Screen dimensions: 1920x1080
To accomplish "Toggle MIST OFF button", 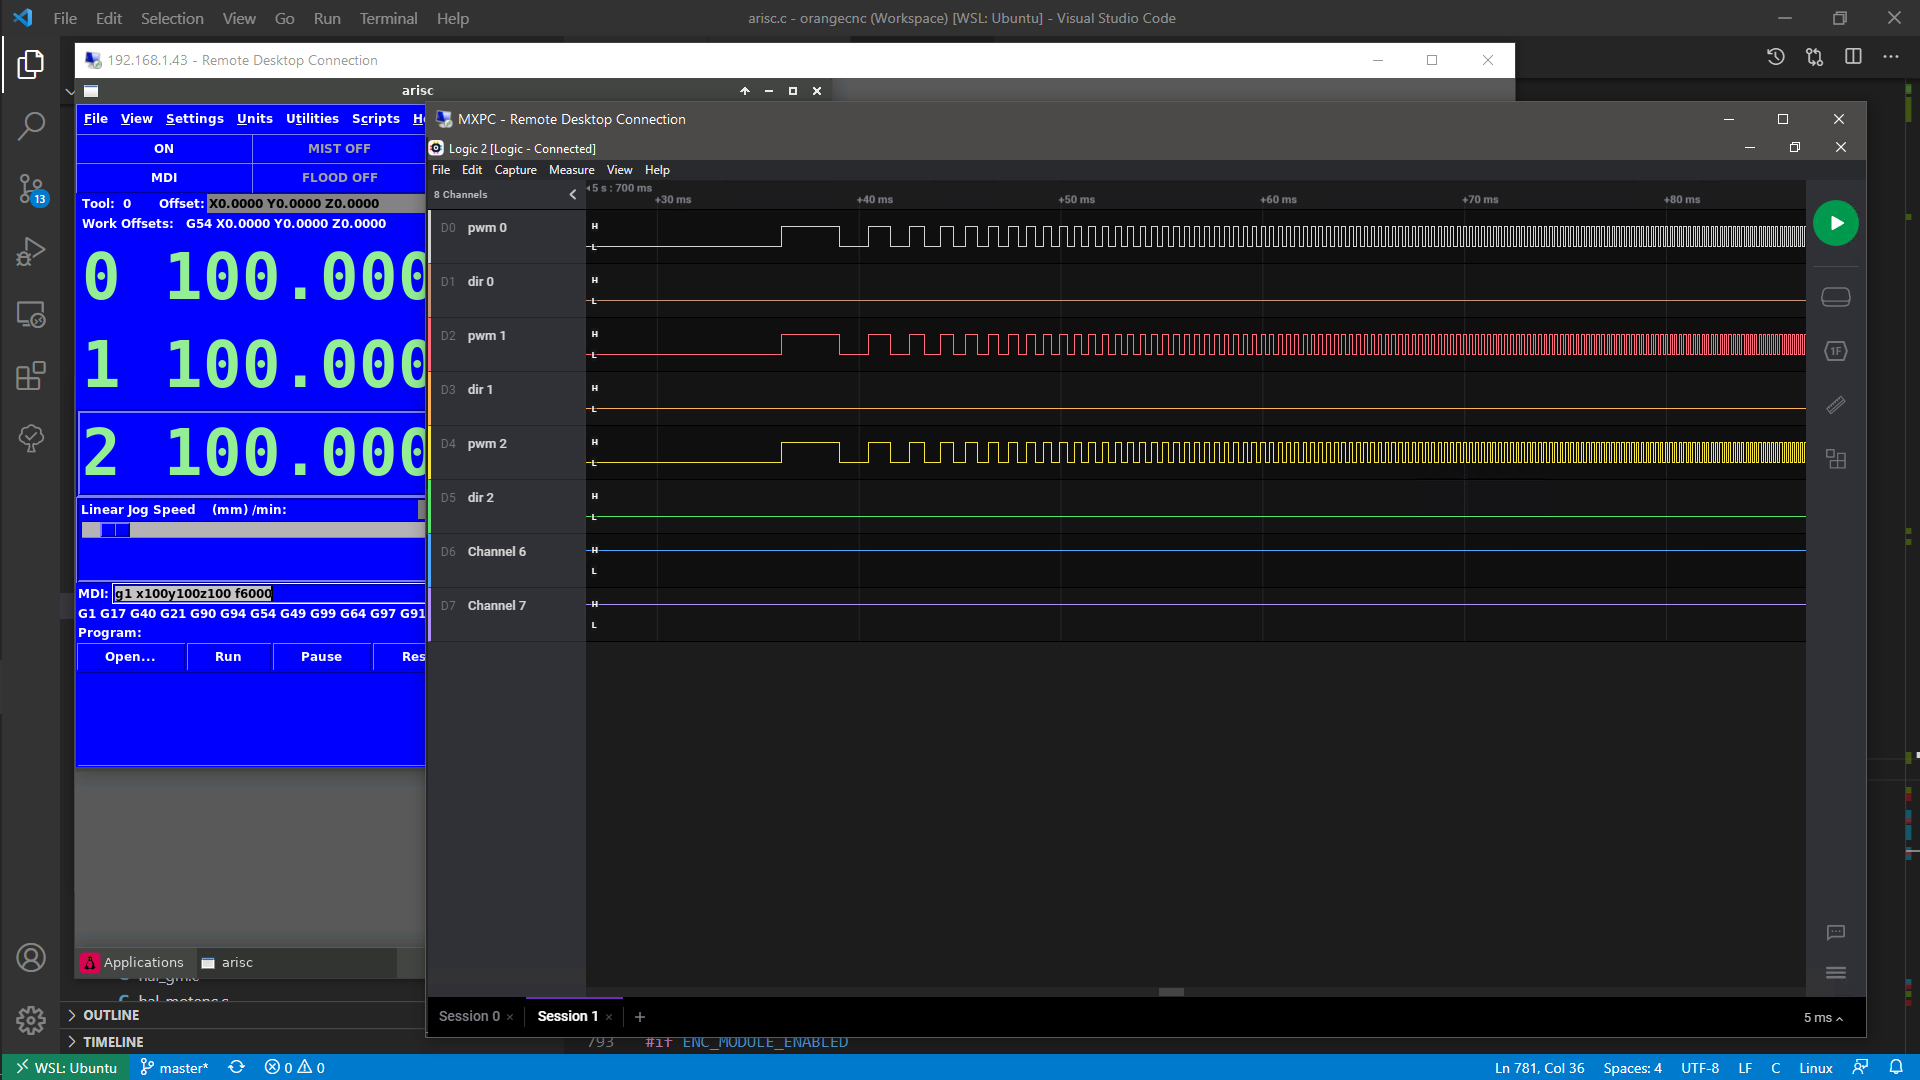I will coord(339,149).
